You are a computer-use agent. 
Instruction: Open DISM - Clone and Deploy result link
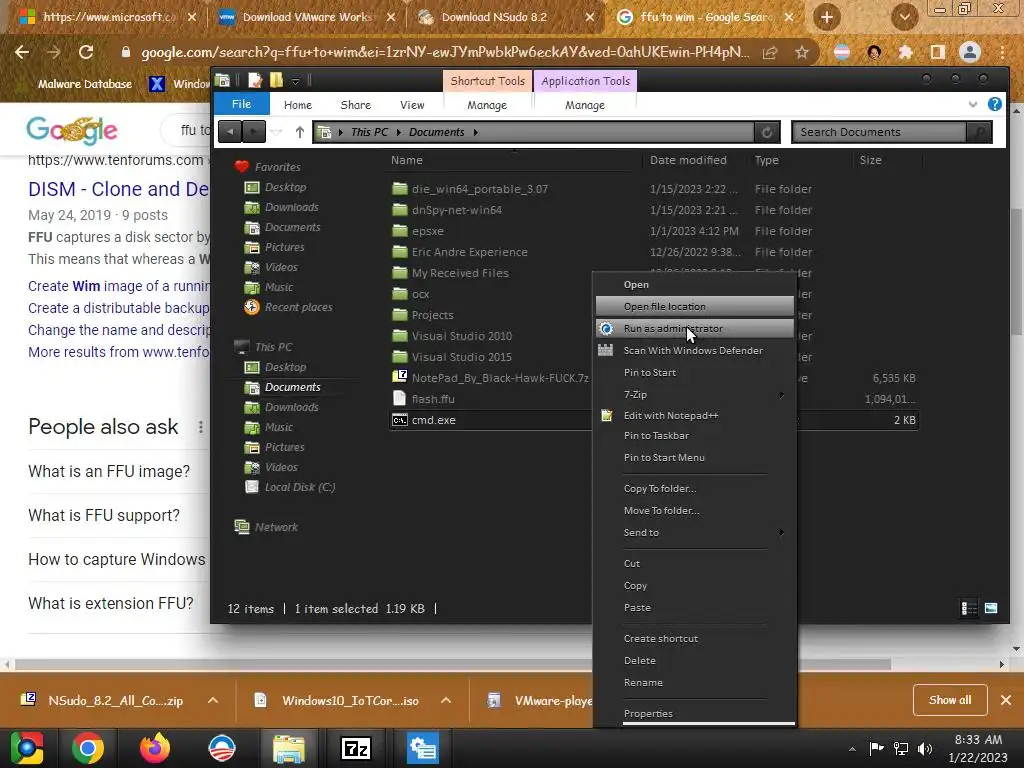tap(119, 189)
